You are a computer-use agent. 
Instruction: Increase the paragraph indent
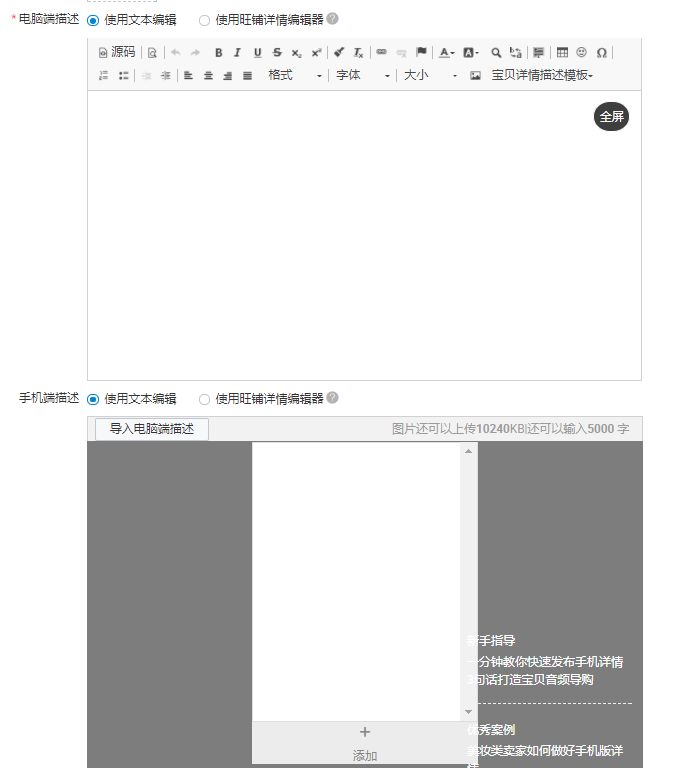(x=166, y=75)
